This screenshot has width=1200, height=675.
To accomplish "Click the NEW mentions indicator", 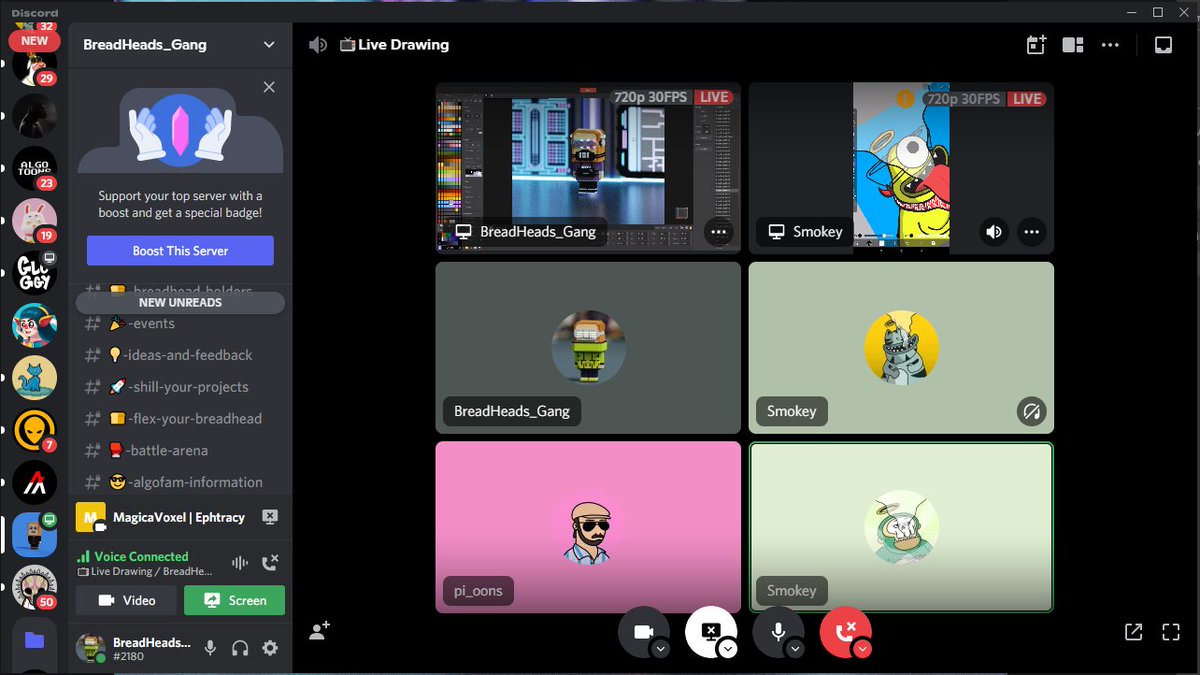I will point(34,41).
